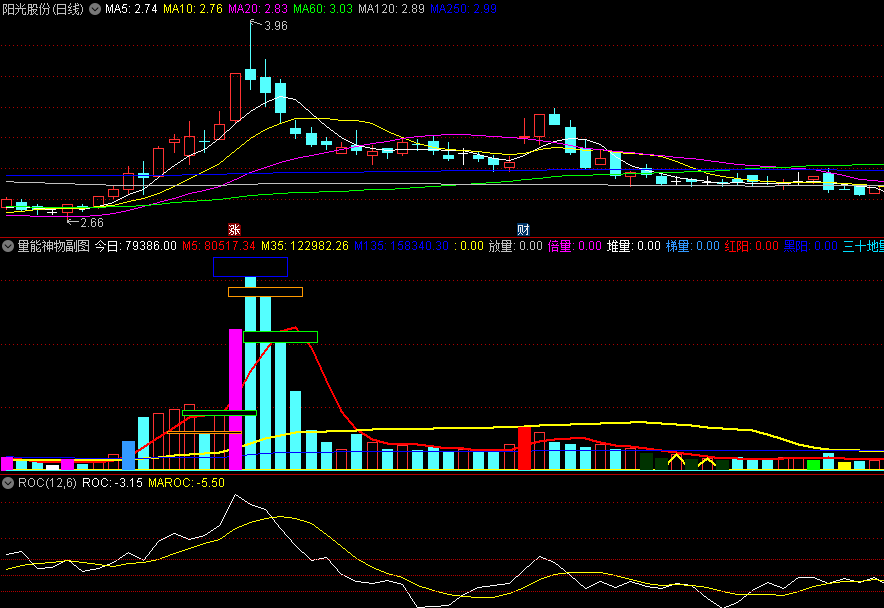Click the red 涨 event marker
The image size is (884, 608).
235,230
